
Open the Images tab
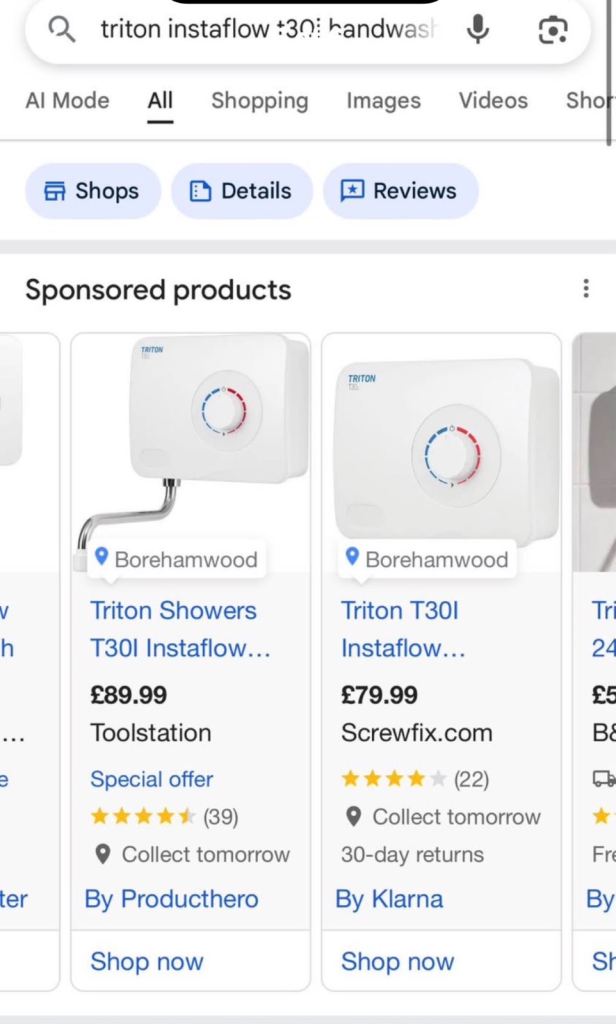pyautogui.click(x=383, y=101)
